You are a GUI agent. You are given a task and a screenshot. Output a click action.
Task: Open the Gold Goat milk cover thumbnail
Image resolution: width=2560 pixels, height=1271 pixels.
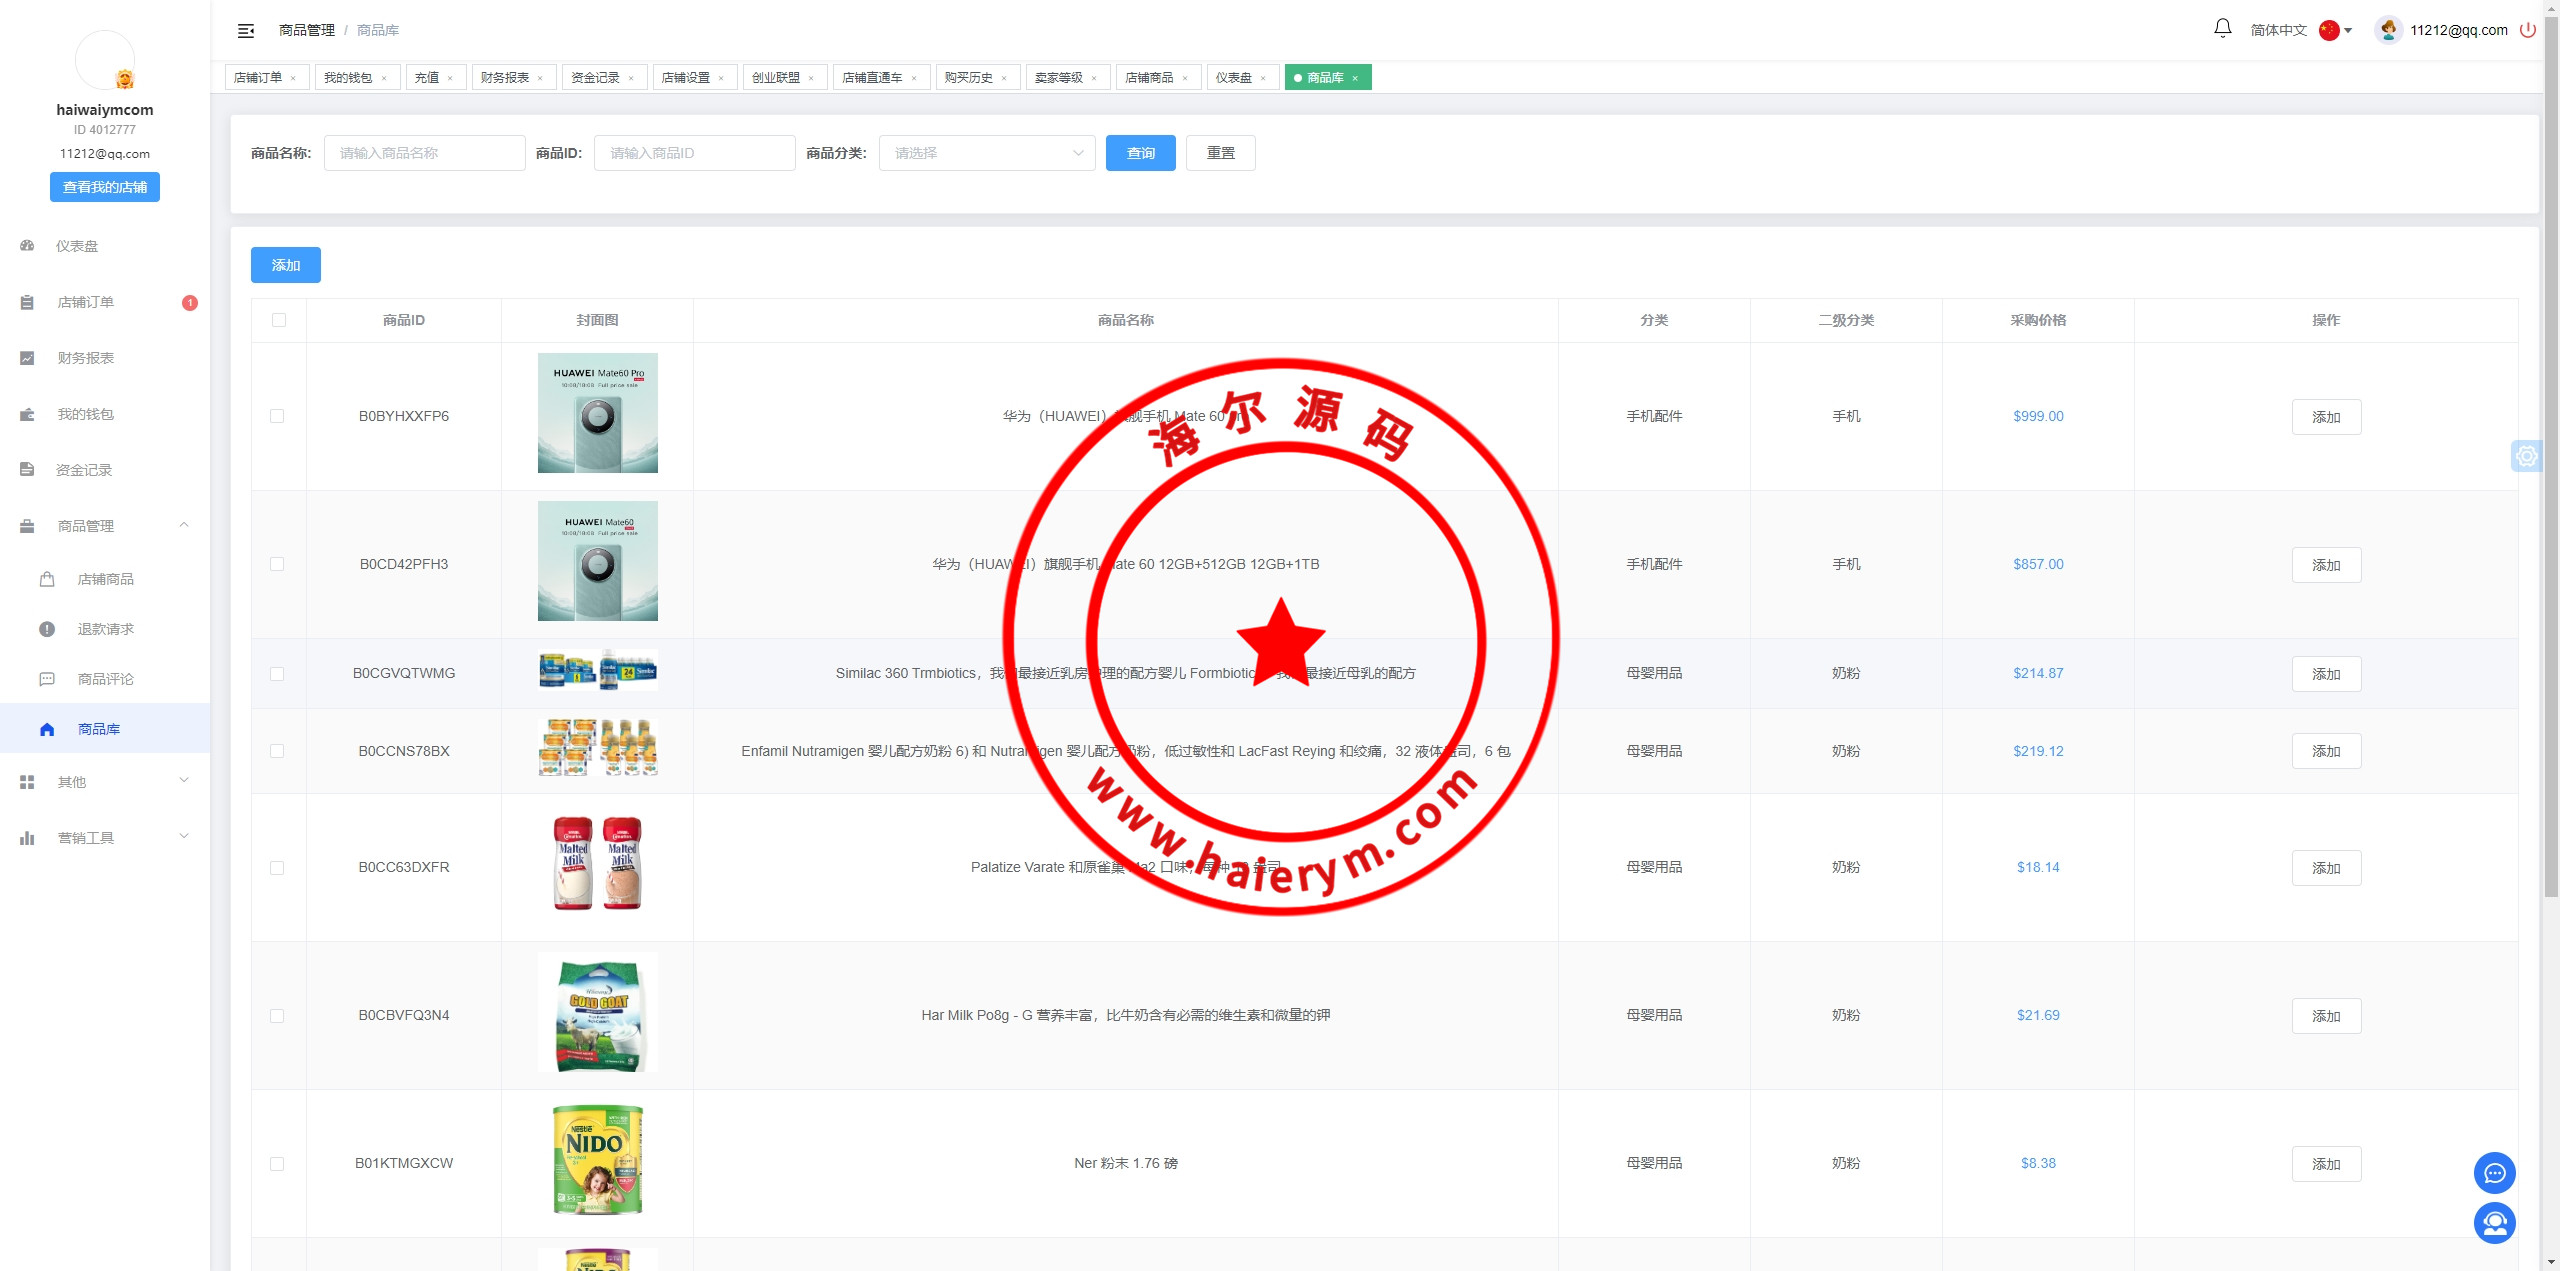pos(598,1012)
